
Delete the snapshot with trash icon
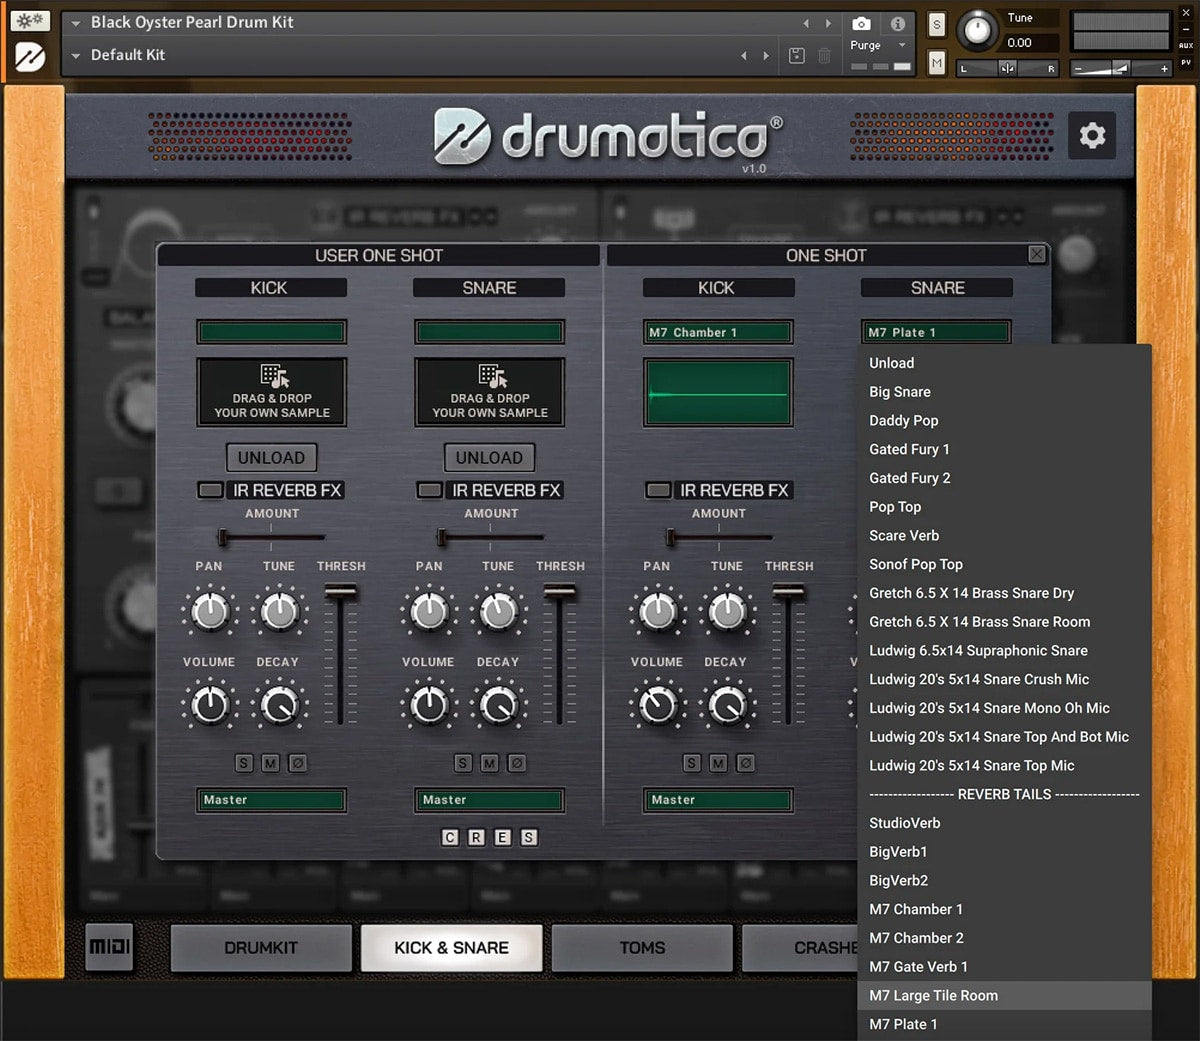pyautogui.click(x=824, y=56)
